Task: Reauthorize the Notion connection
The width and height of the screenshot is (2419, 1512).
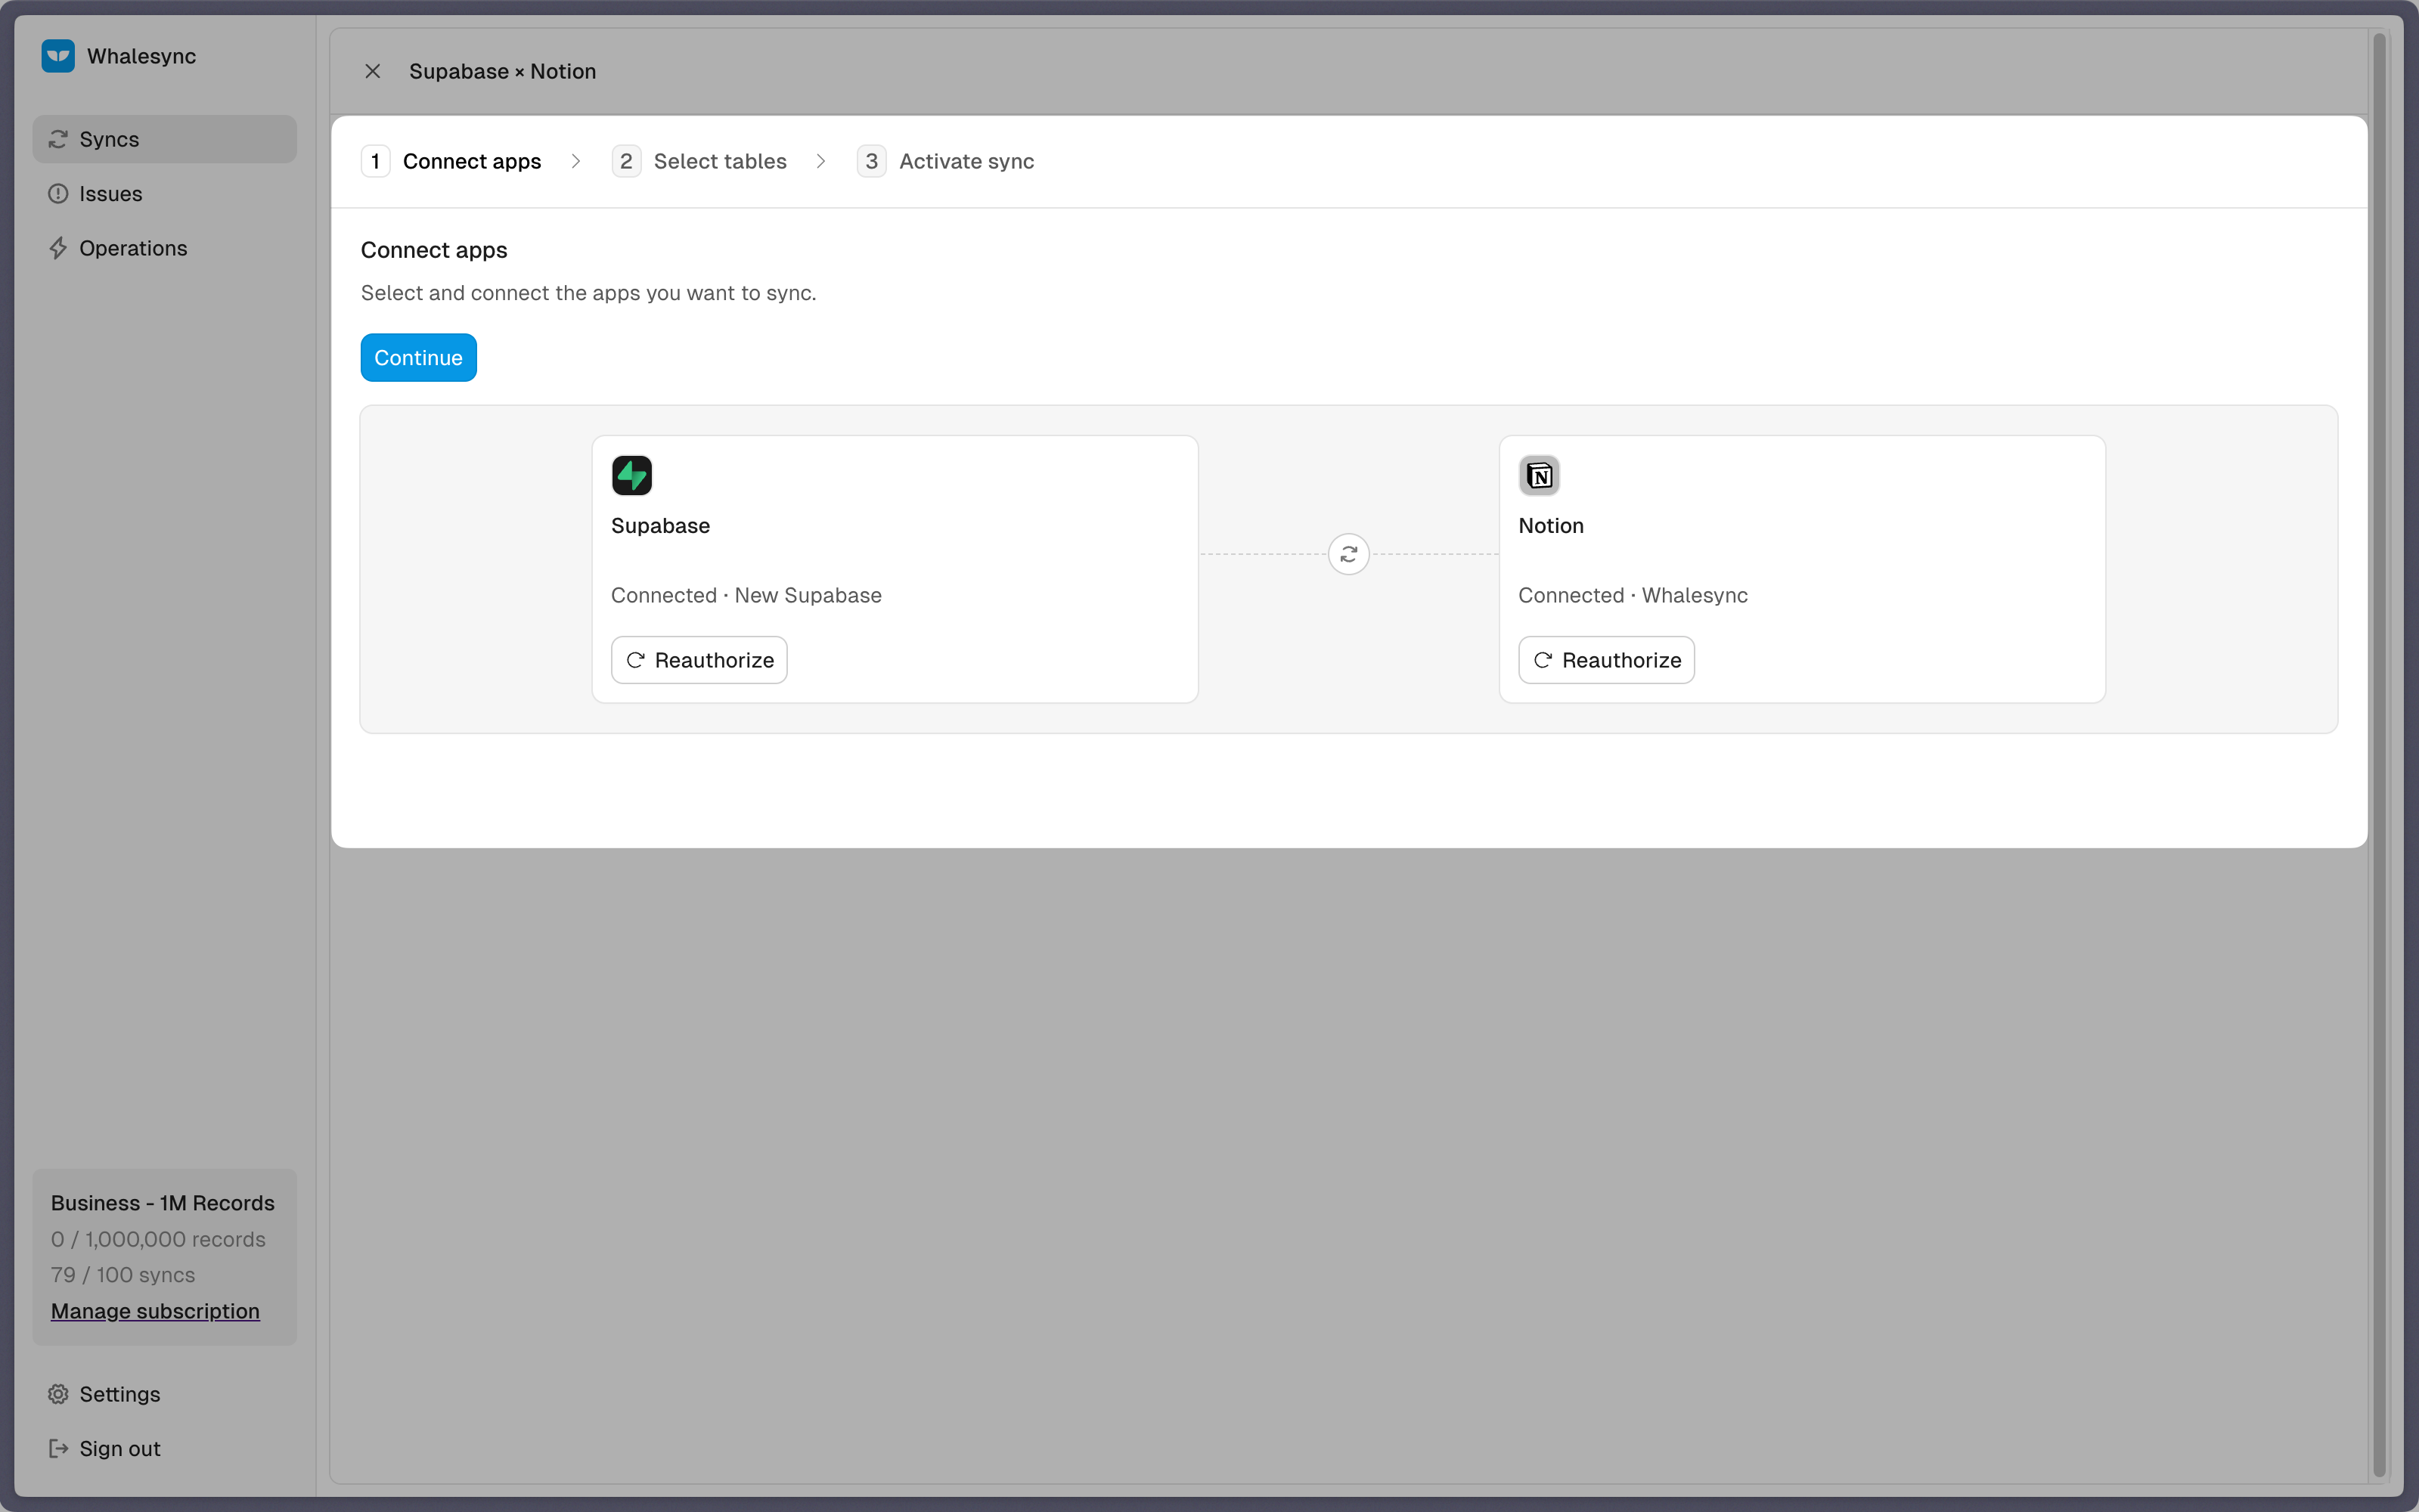Action: tap(1606, 660)
